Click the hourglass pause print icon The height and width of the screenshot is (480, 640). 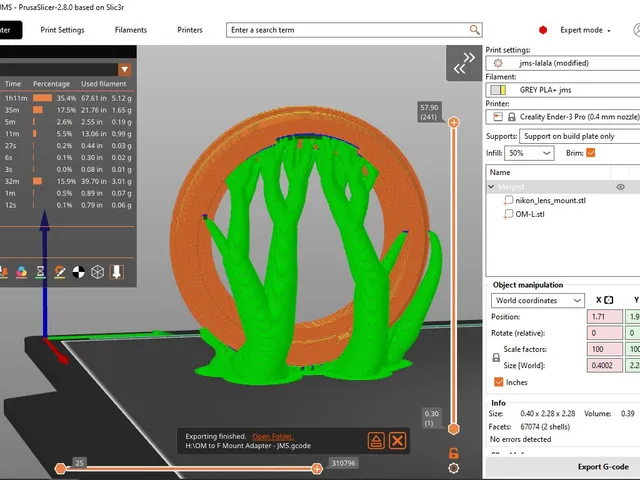(x=40, y=272)
